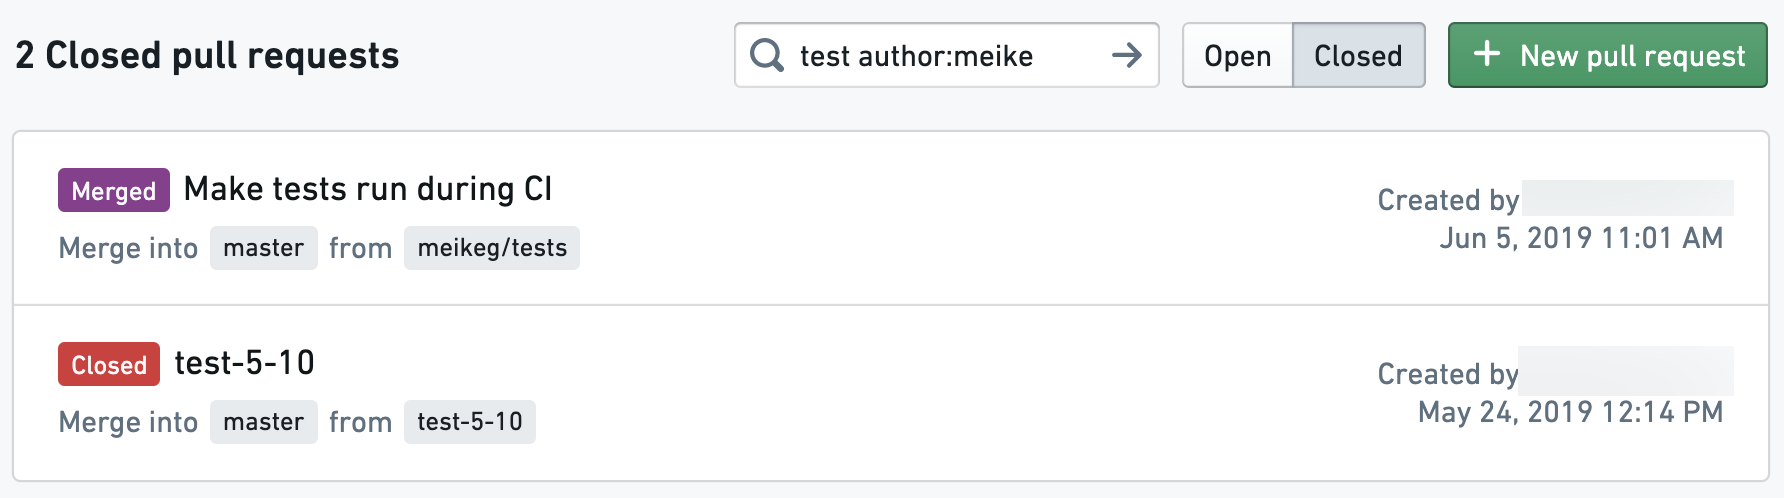The height and width of the screenshot is (498, 1784).
Task: Click the search magnifier icon
Action: click(x=767, y=55)
